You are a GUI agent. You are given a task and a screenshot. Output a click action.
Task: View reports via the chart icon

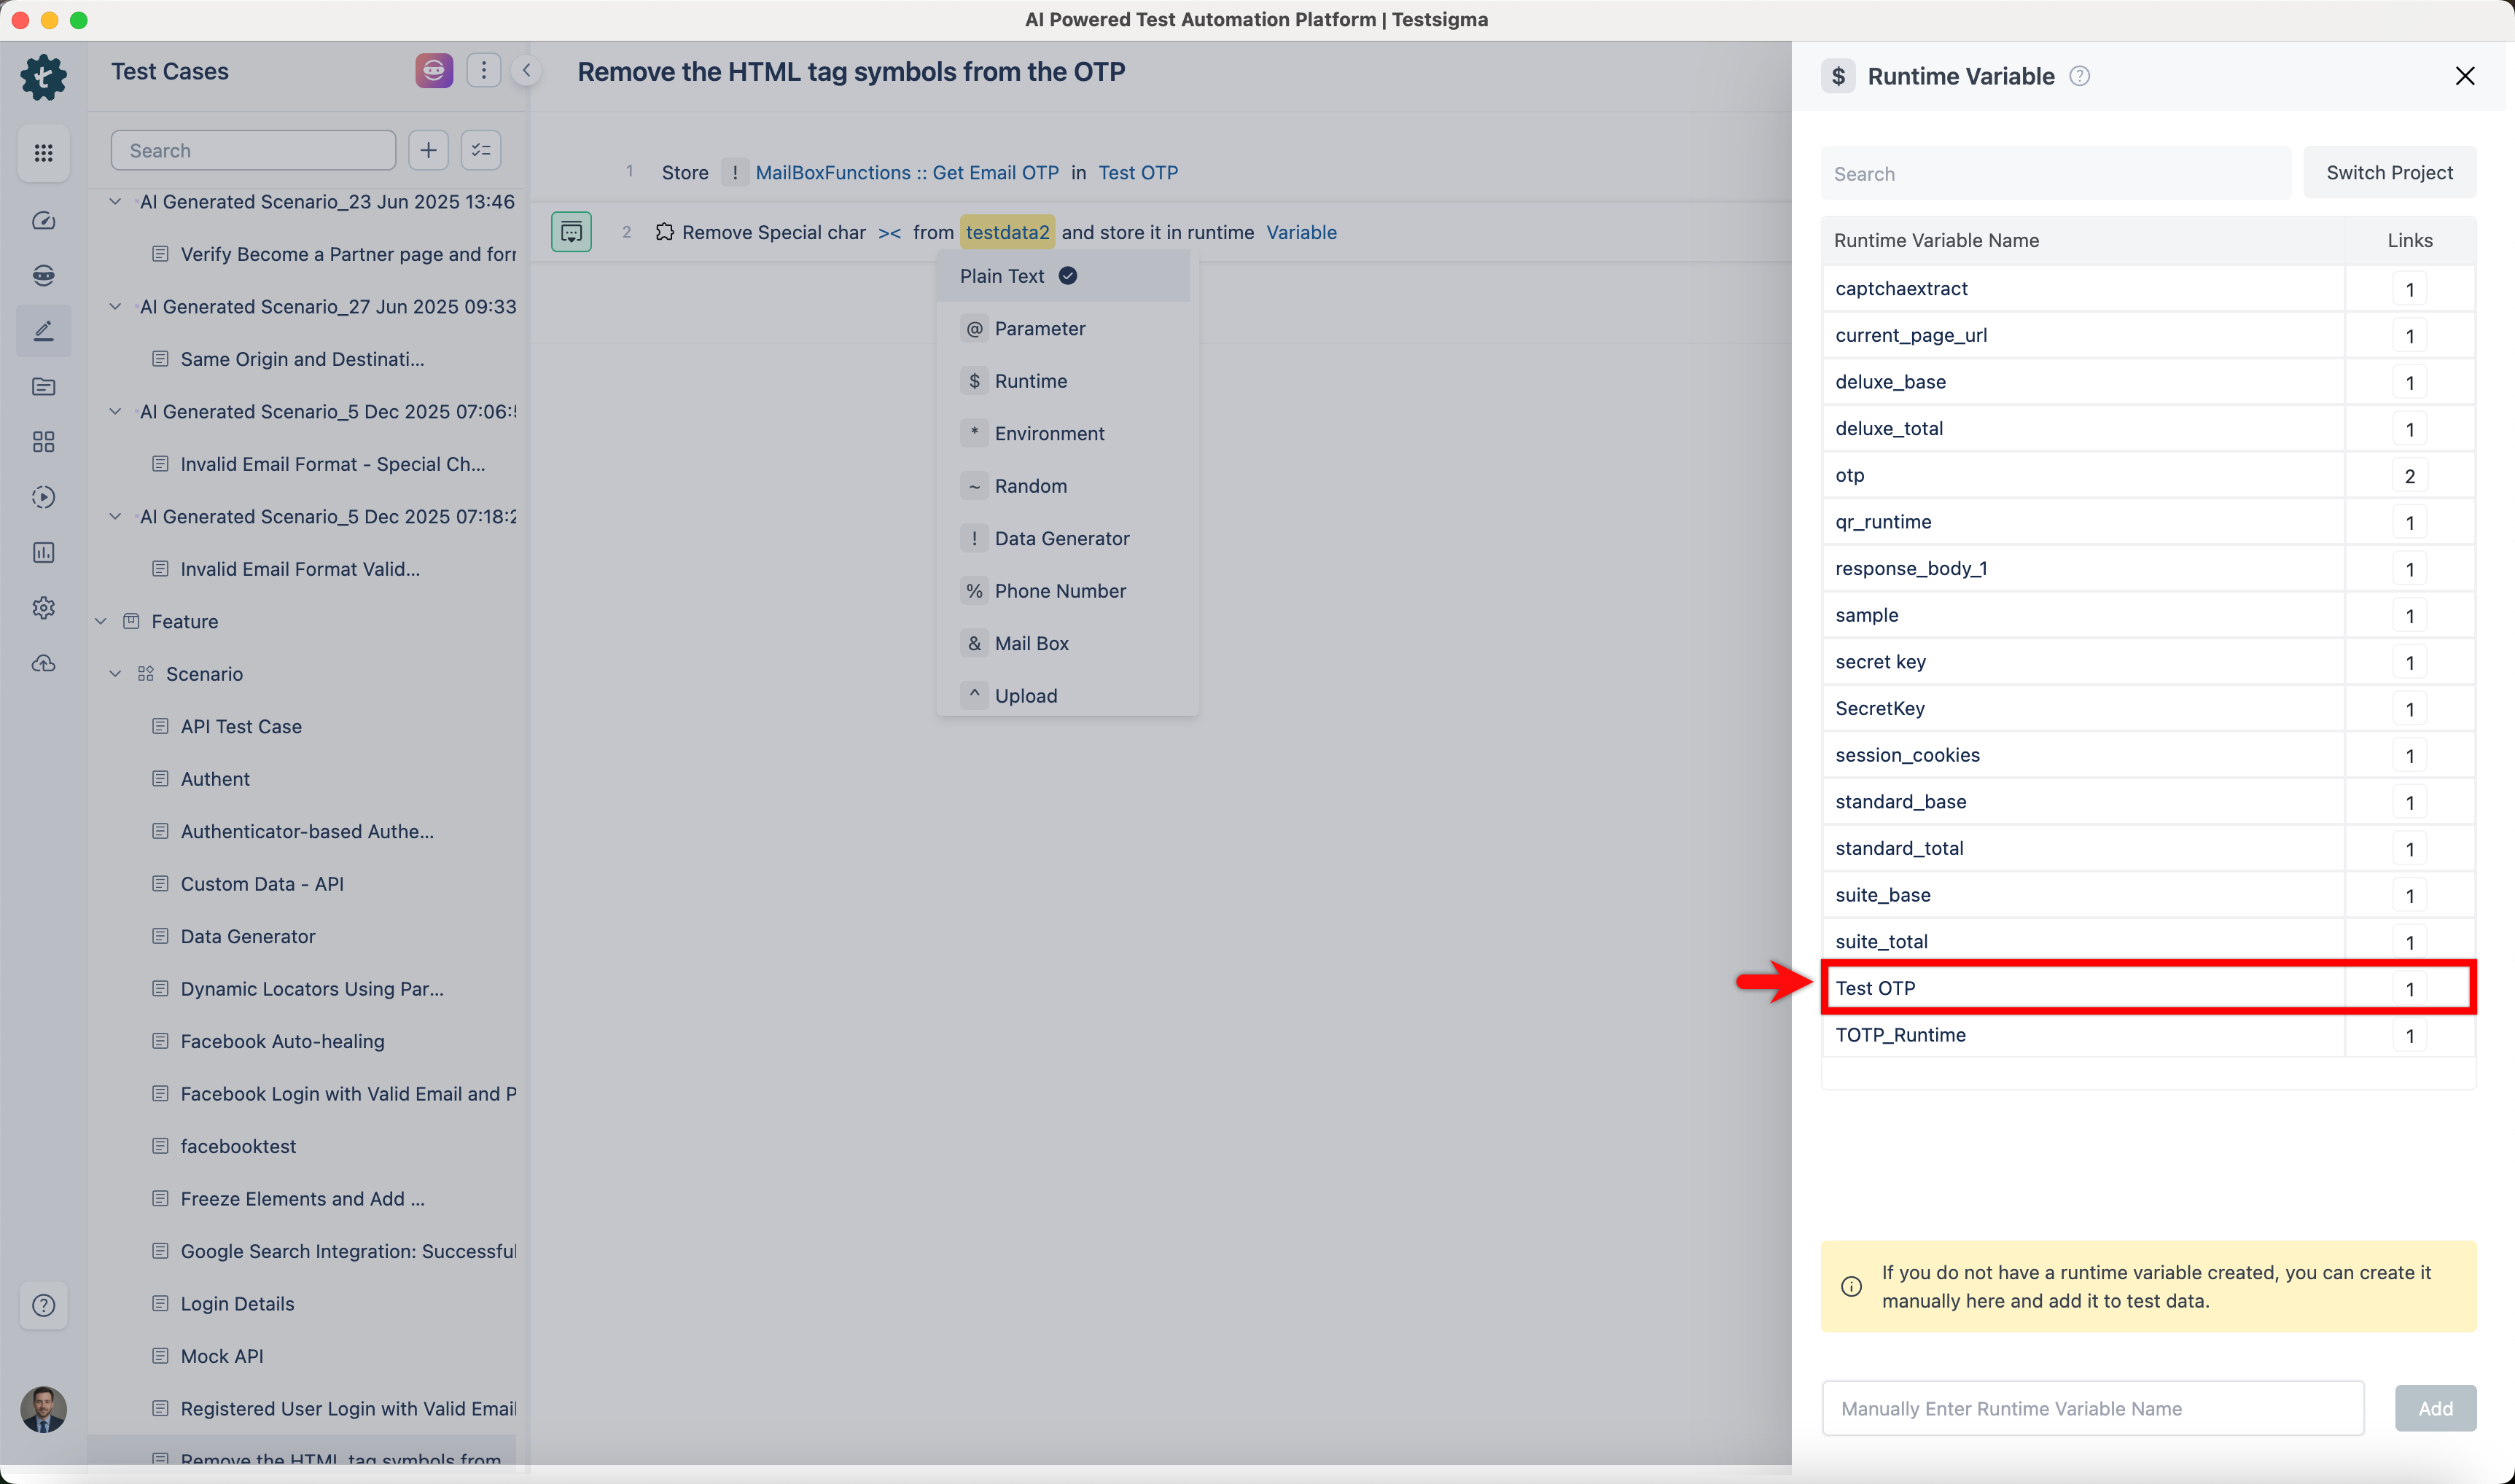[43, 552]
